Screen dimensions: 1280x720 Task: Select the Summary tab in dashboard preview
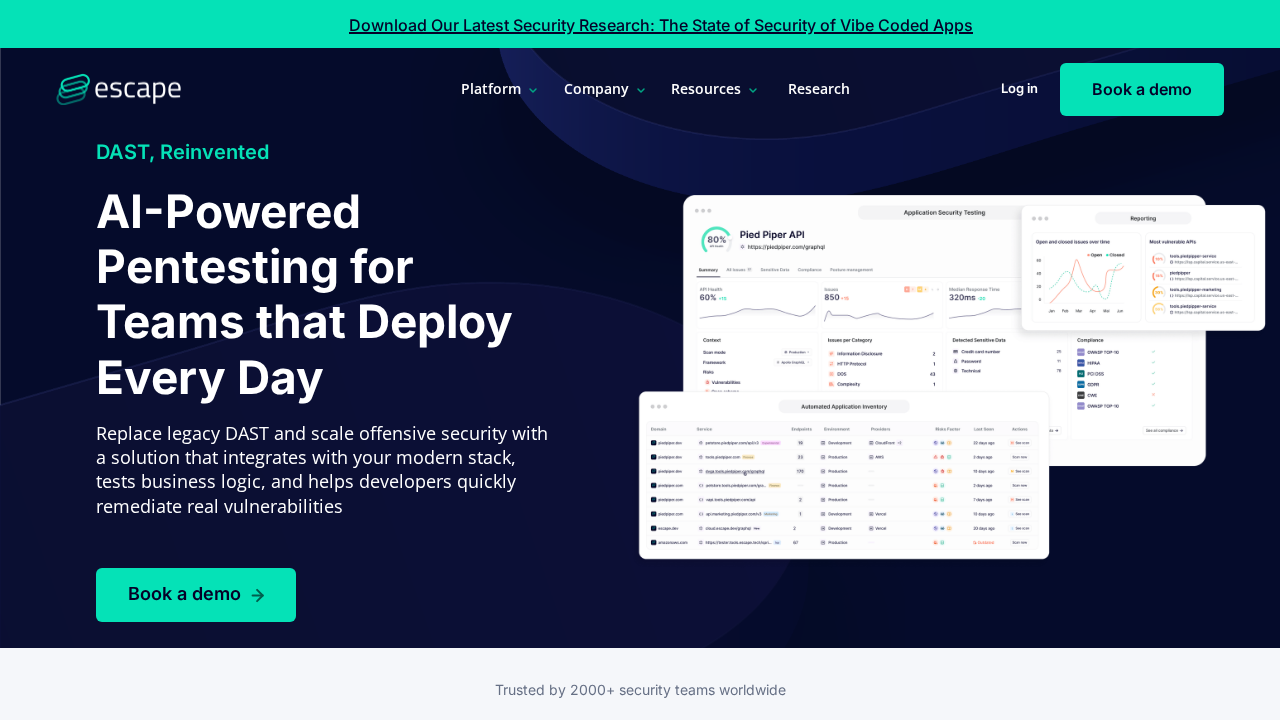click(x=708, y=270)
